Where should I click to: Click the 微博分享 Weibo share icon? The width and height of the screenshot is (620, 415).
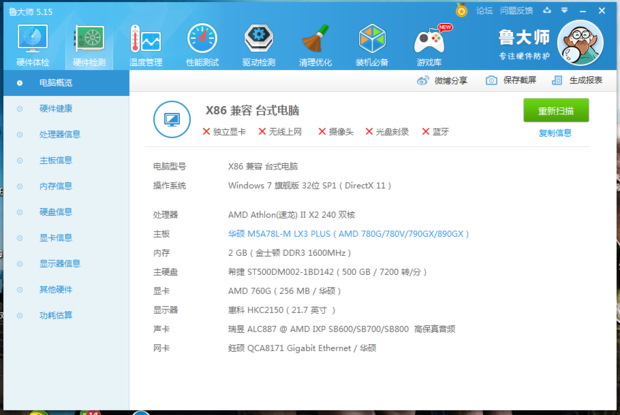[423, 81]
